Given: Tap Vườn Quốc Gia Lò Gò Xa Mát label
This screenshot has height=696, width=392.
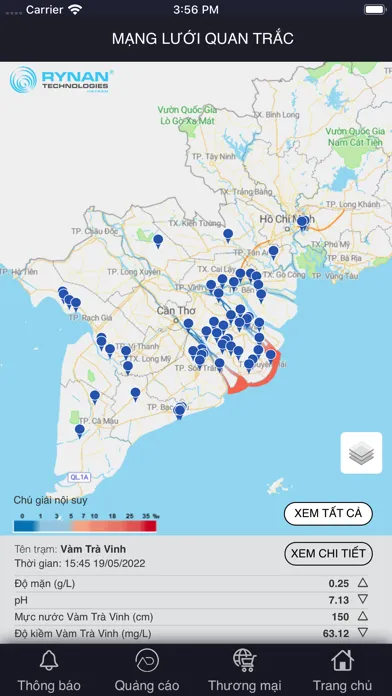Looking at the screenshot, I should [x=187, y=115].
